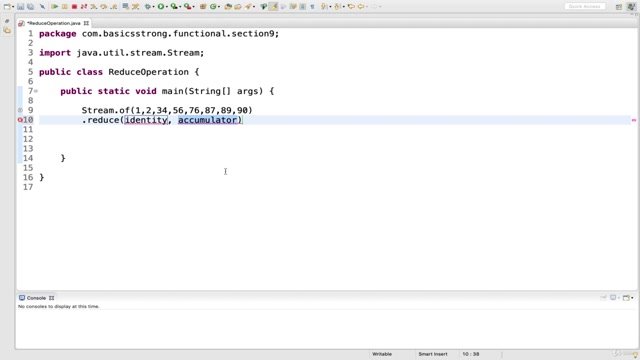640x360 pixels.
Task: Open the New wizard dropdown arrow
Action: tap(13, 7)
